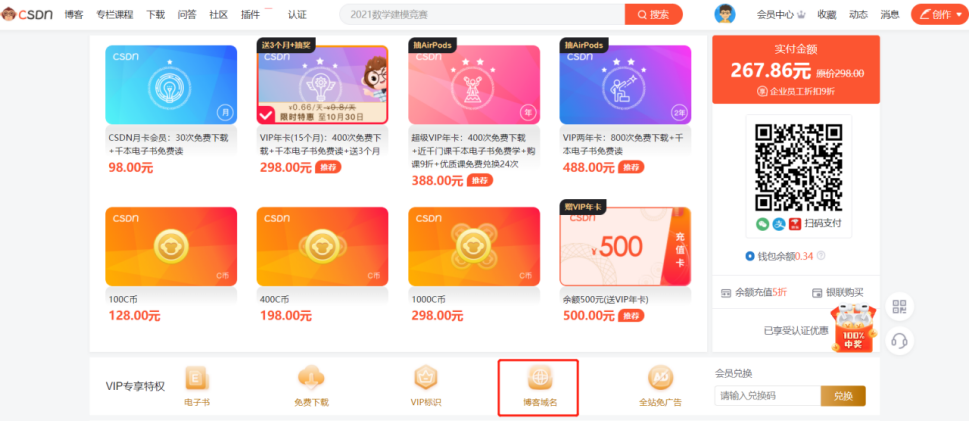Screen dimensions: 969x421
Task: Click the 余额充值5折 link
Action: [x=754, y=292]
